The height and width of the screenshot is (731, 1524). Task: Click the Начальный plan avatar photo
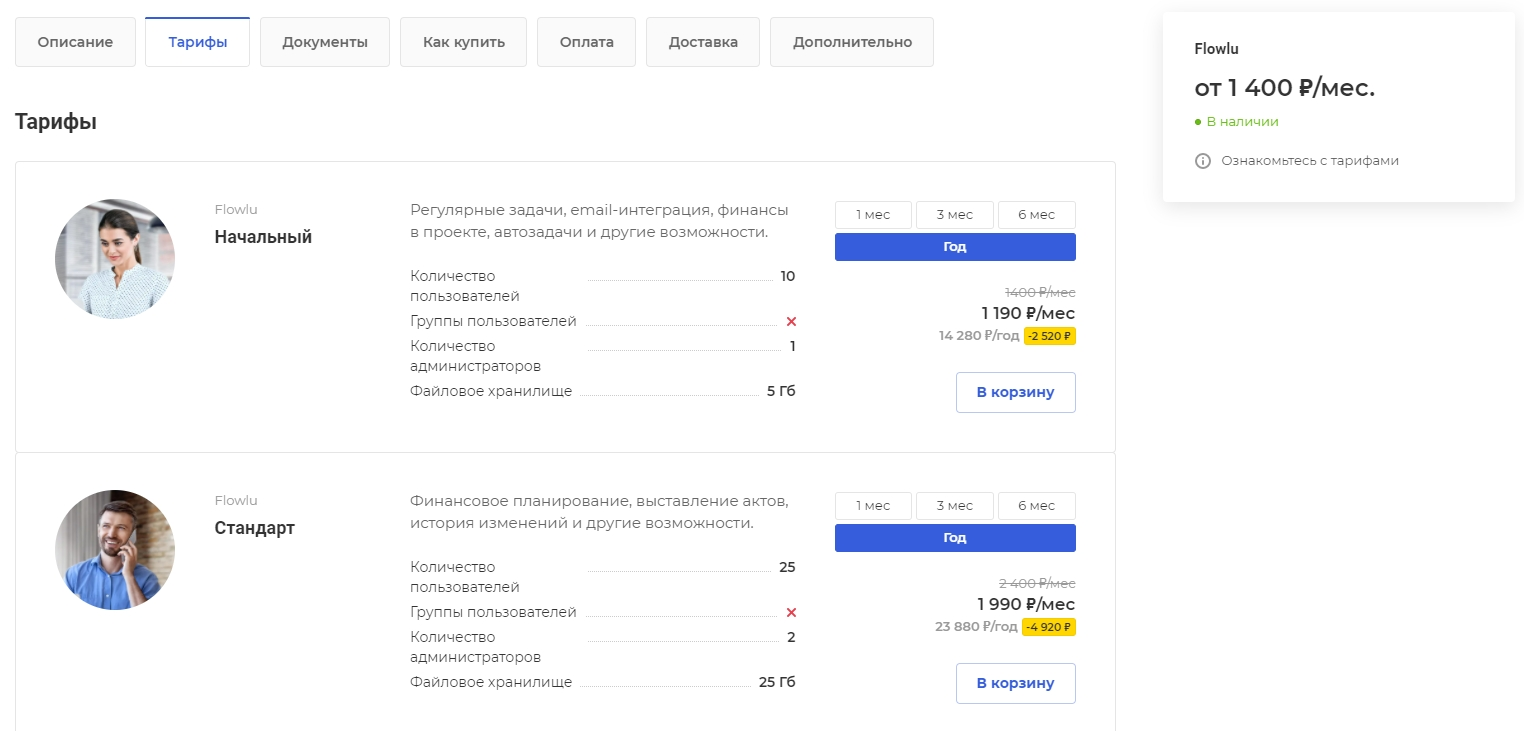coord(115,259)
